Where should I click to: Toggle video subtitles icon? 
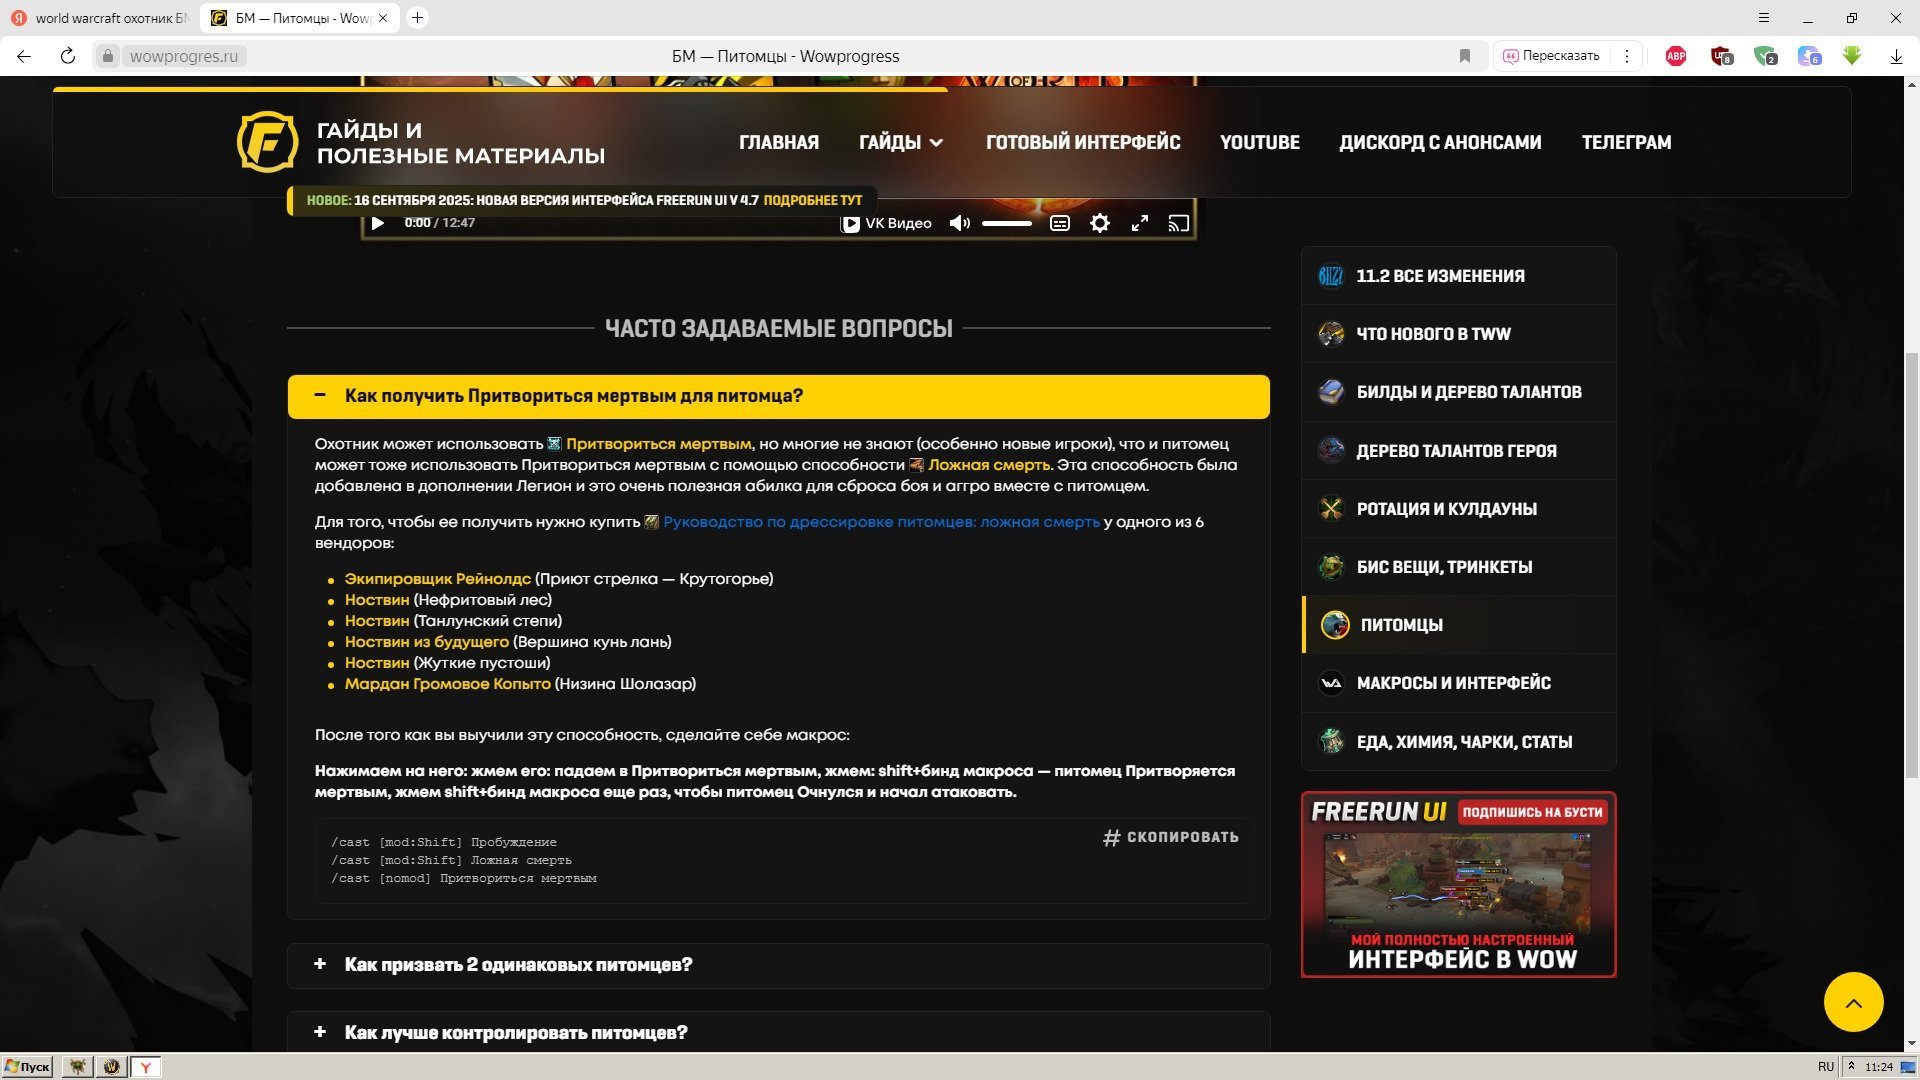(1060, 223)
